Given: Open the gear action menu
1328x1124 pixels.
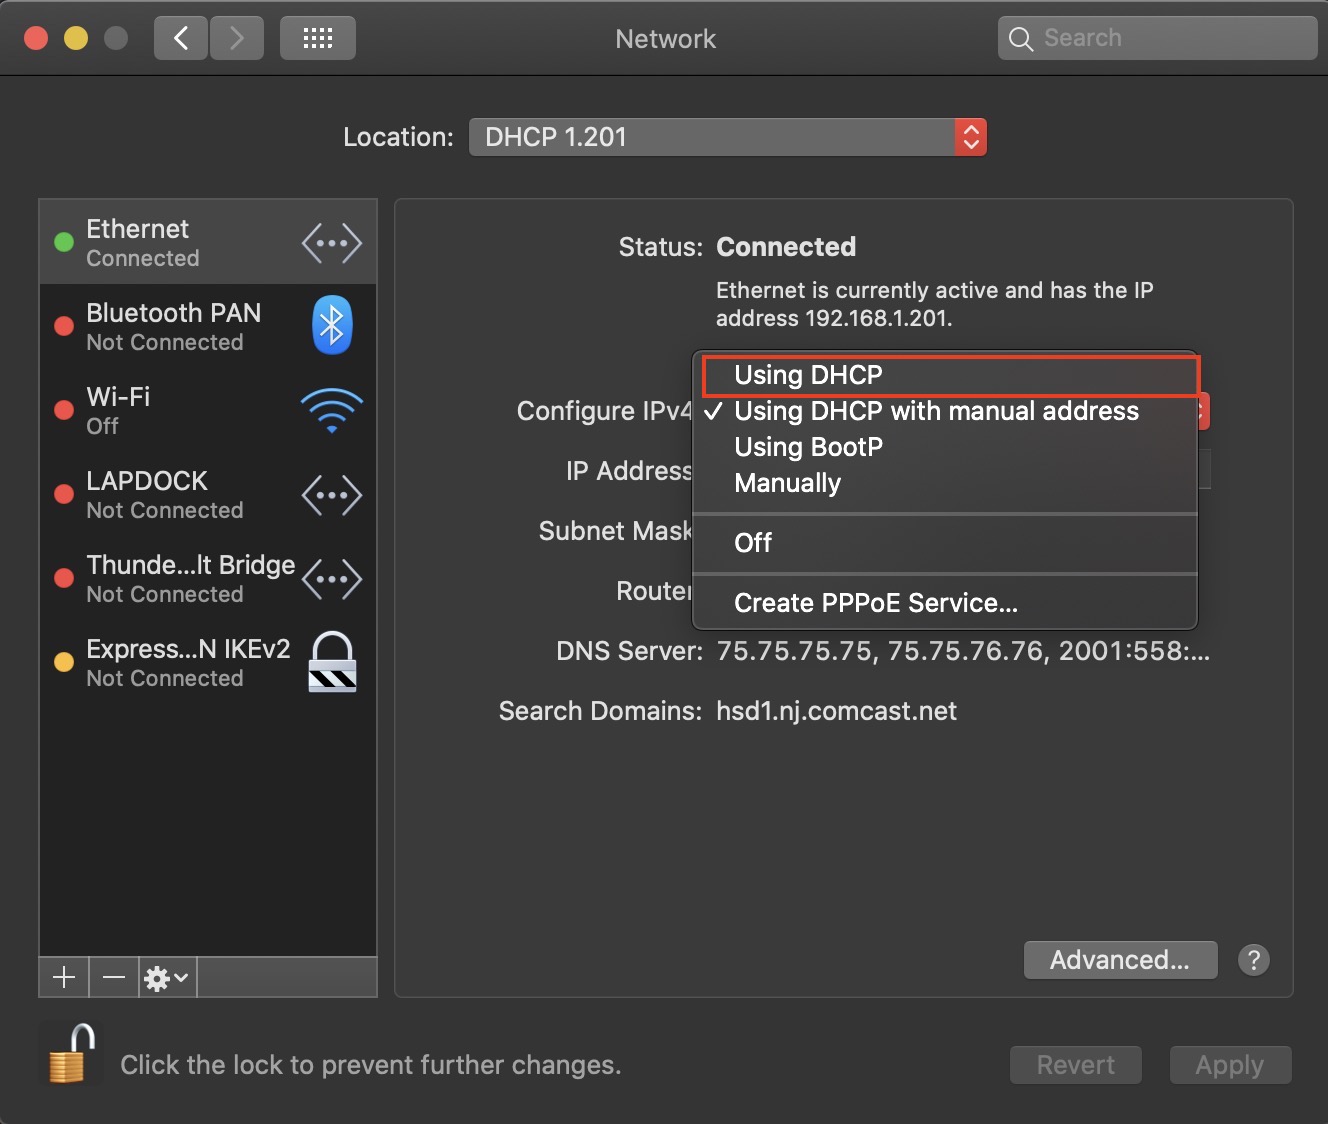Looking at the screenshot, I should coord(166,977).
